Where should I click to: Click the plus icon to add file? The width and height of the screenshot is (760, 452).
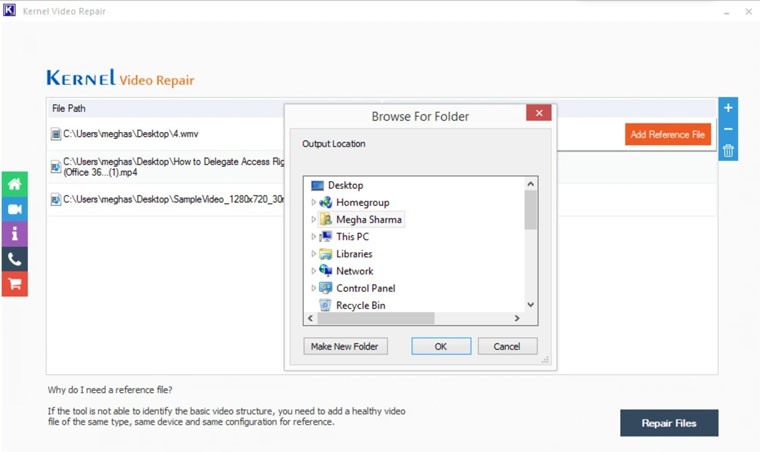pyautogui.click(x=728, y=108)
